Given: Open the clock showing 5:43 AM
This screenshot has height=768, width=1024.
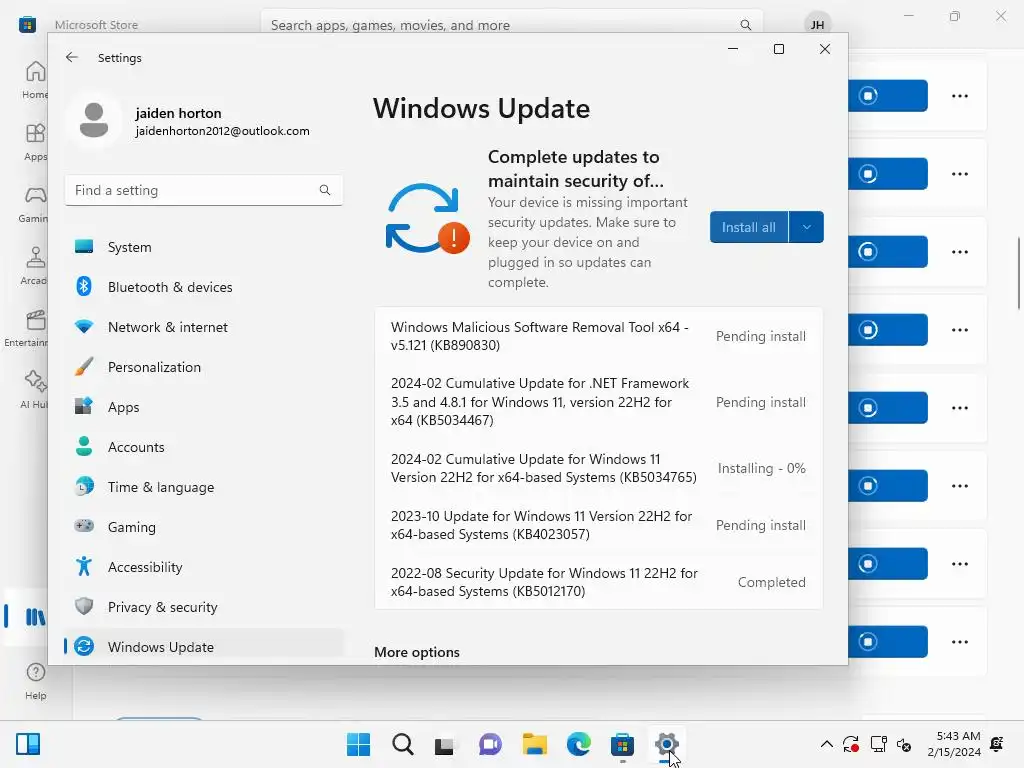Looking at the screenshot, I should [954, 744].
